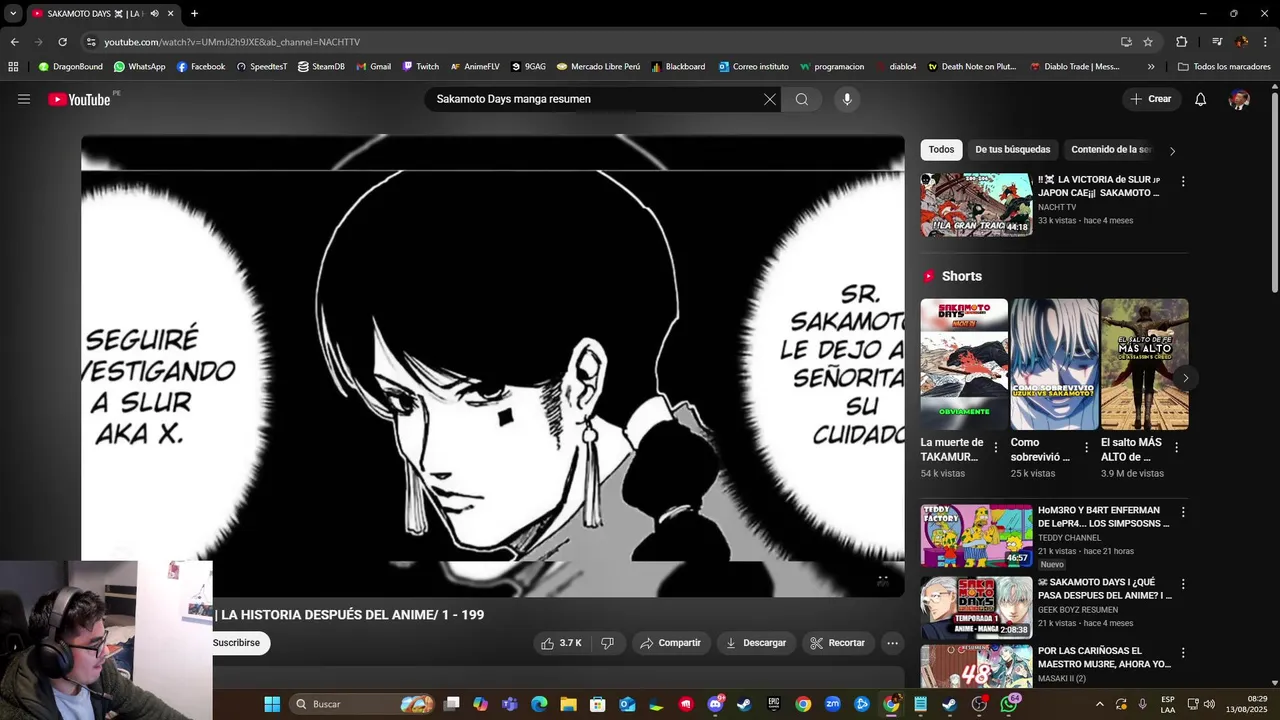This screenshot has width=1280, height=720.
Task: Open NACHT TV channel link
Action: [1057, 207]
